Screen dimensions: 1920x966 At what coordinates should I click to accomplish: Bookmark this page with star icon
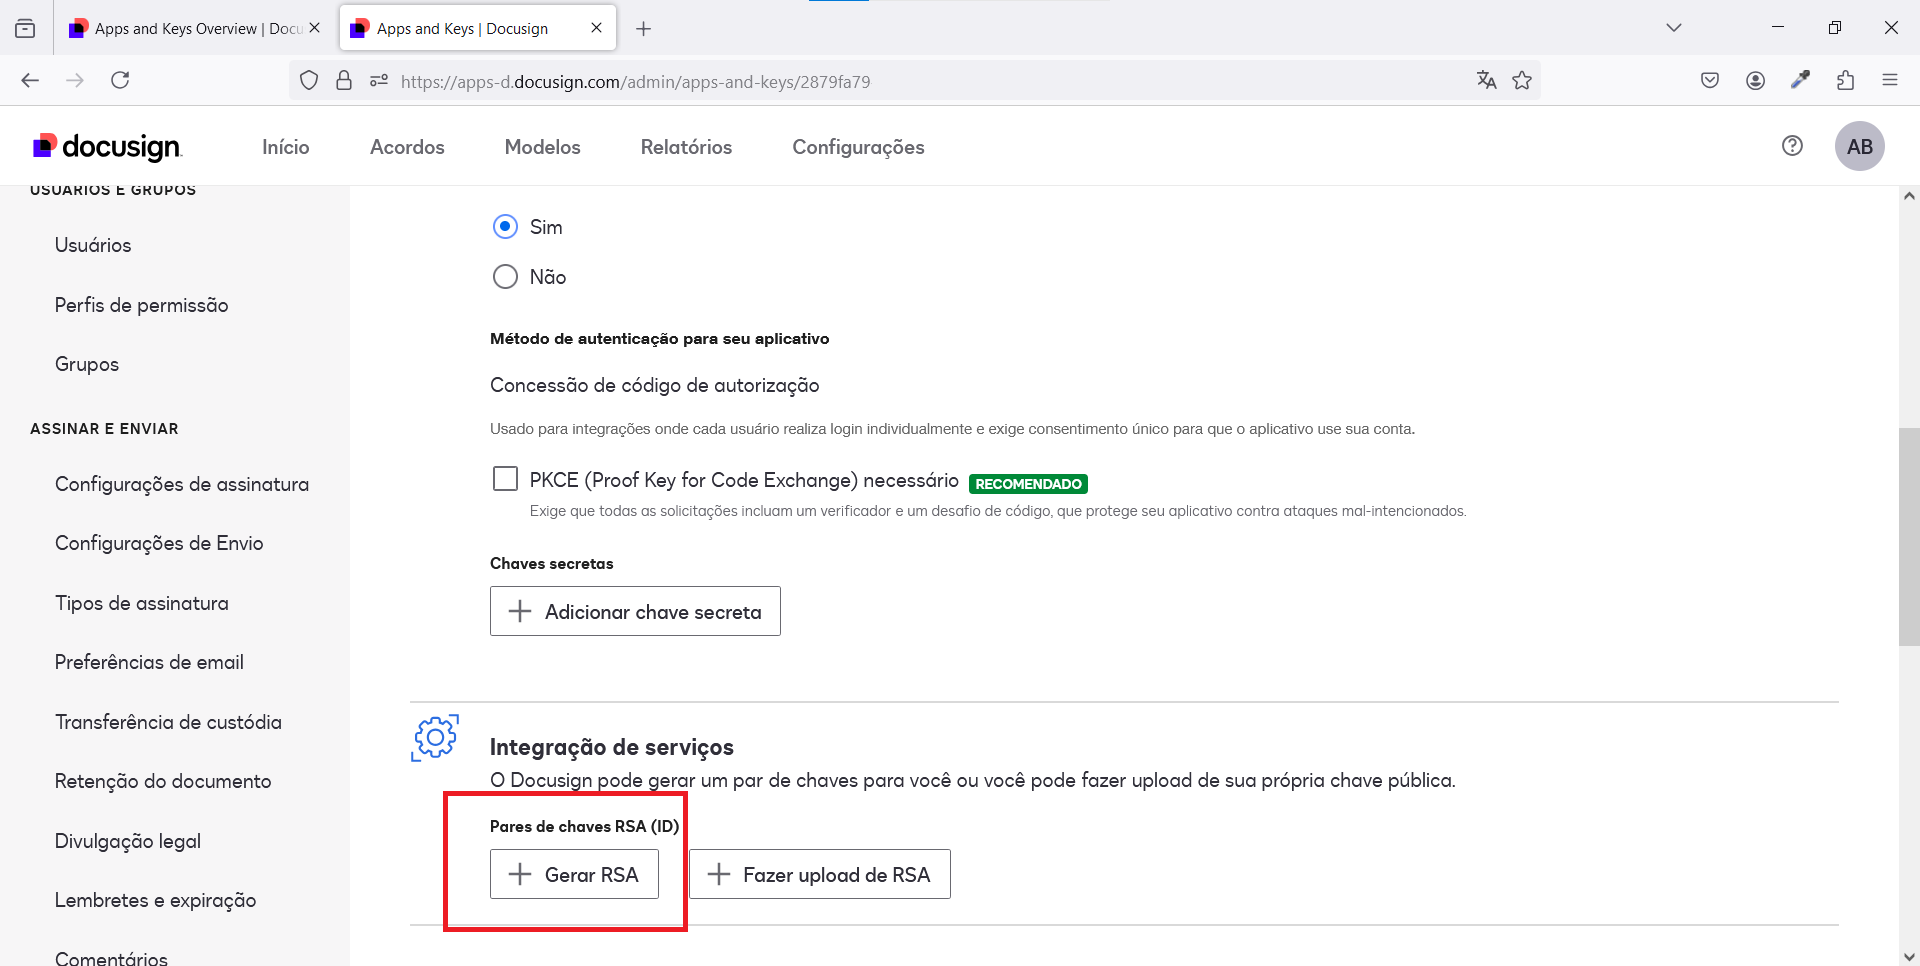[1522, 81]
